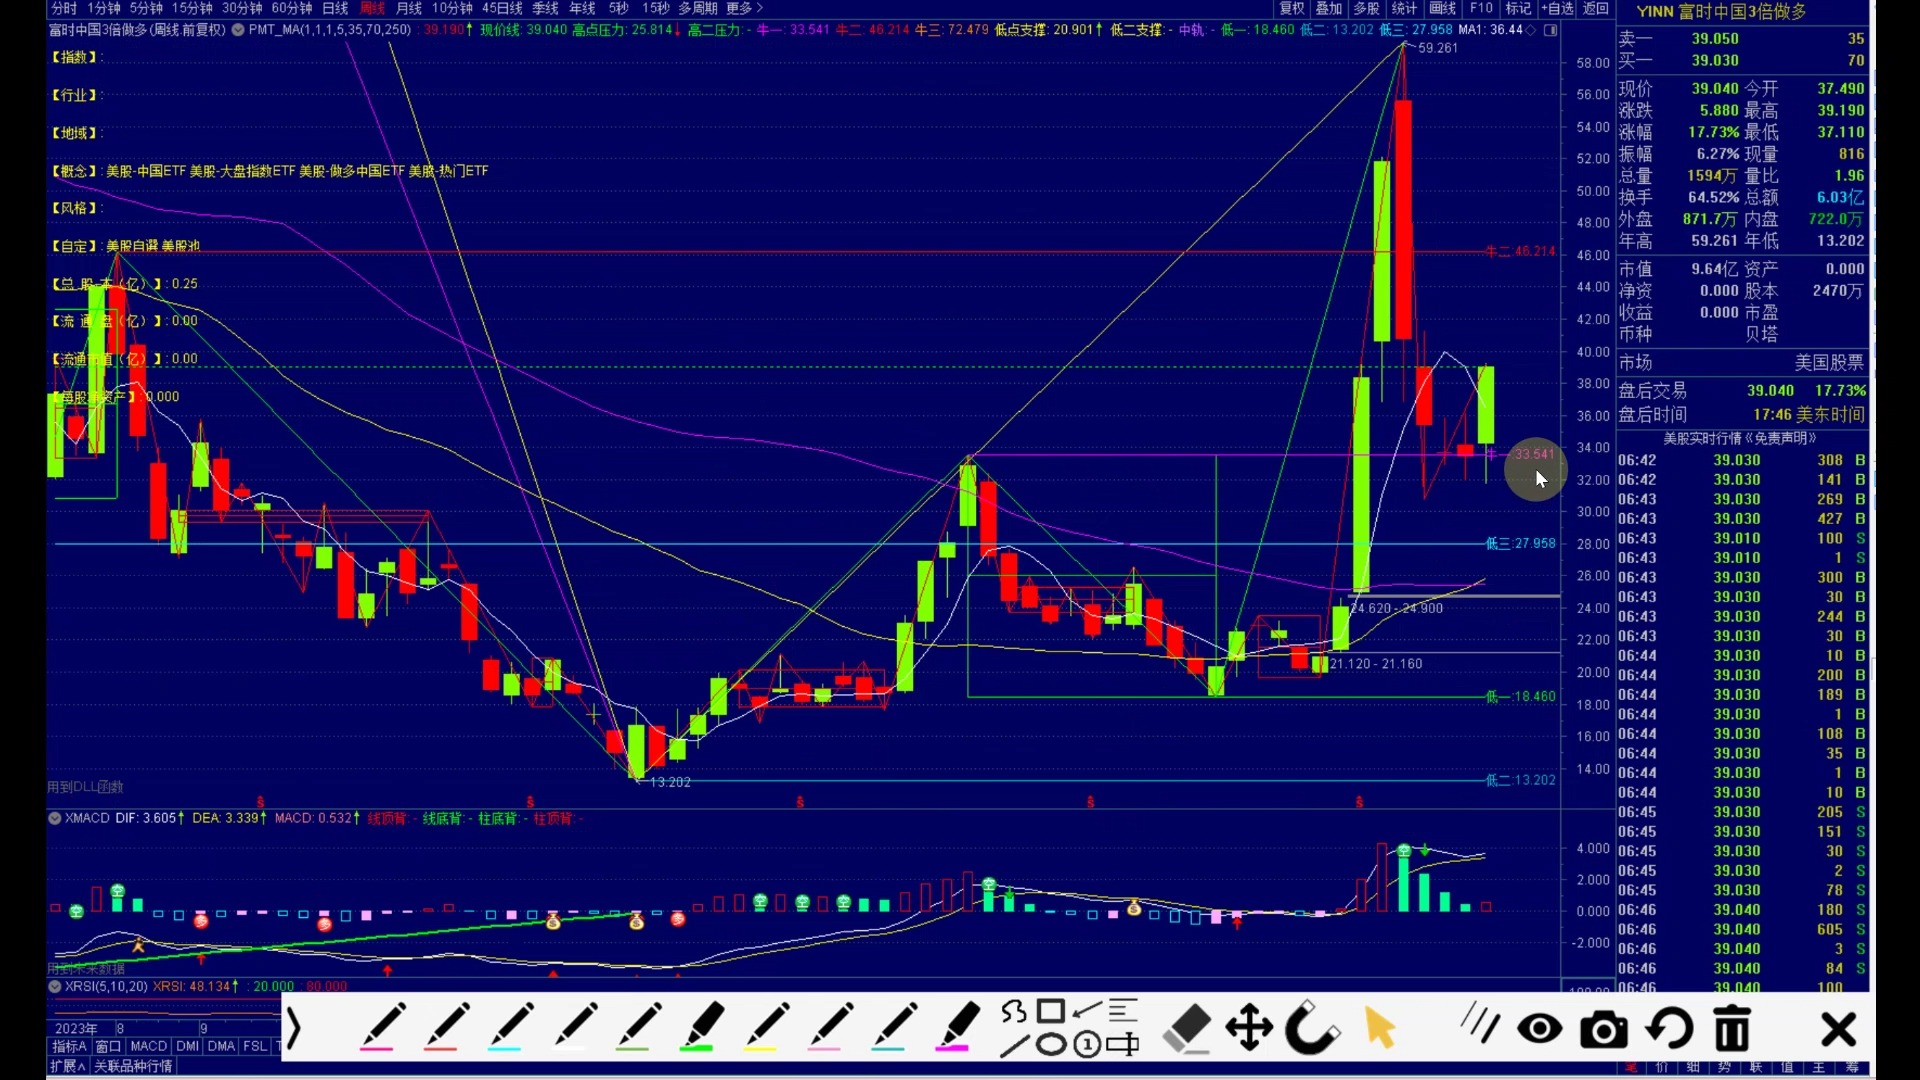The width and height of the screenshot is (1920, 1080).
Task: Delete all annotations with trash icon
Action: pyautogui.click(x=1733, y=1028)
